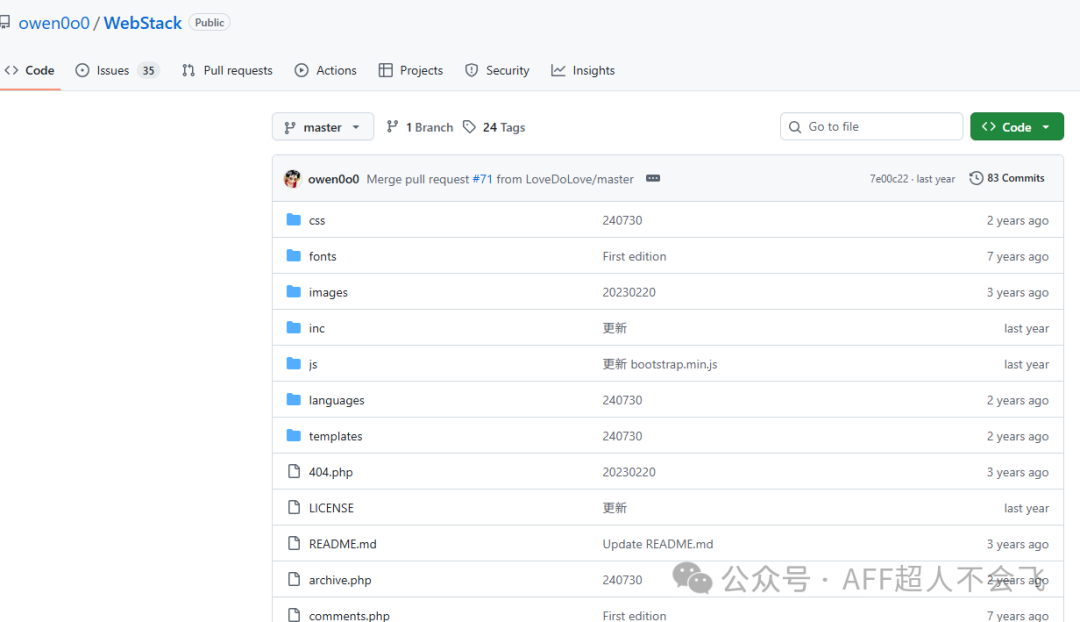
Task: Open the fonts folder name
Action: pos(322,256)
